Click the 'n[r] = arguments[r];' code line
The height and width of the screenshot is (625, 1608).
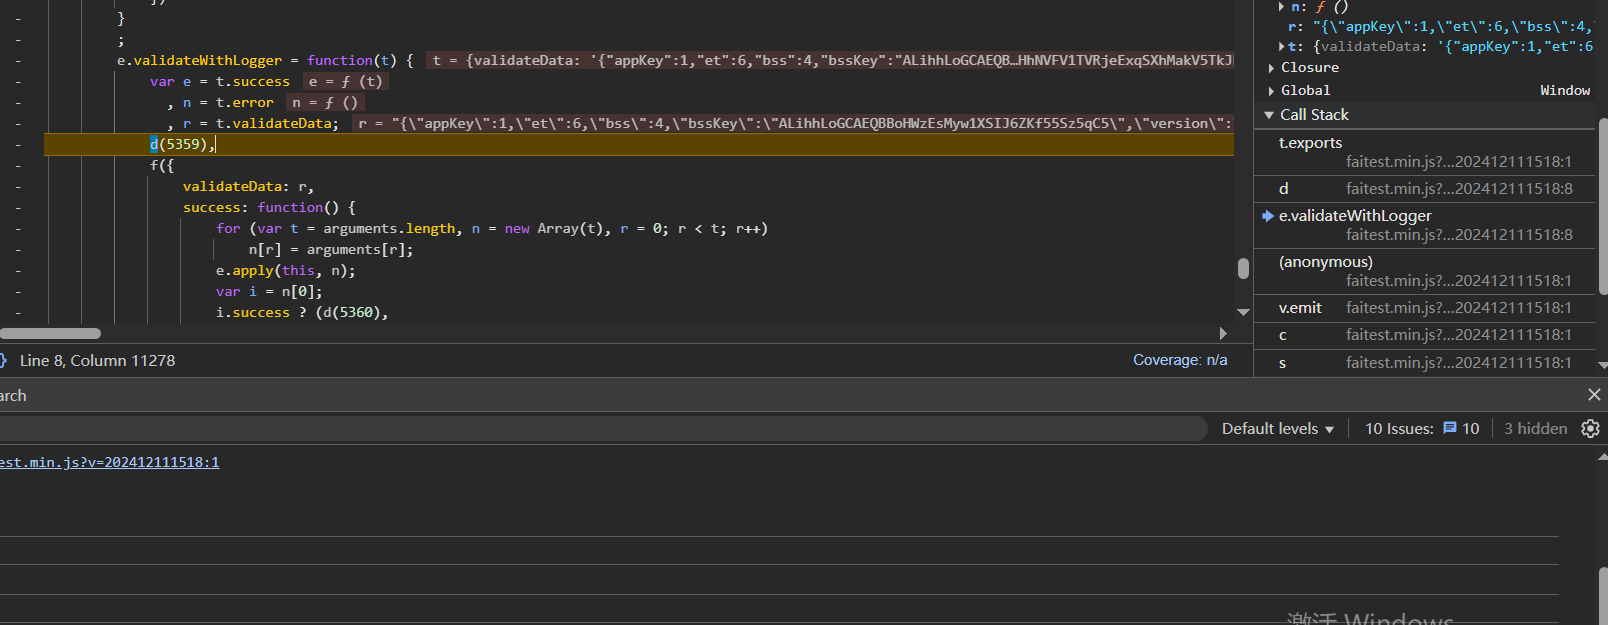(331, 249)
